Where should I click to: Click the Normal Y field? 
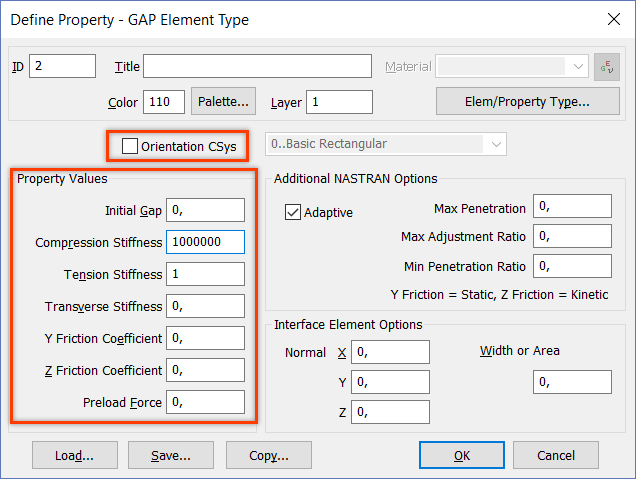pyautogui.click(x=390, y=382)
